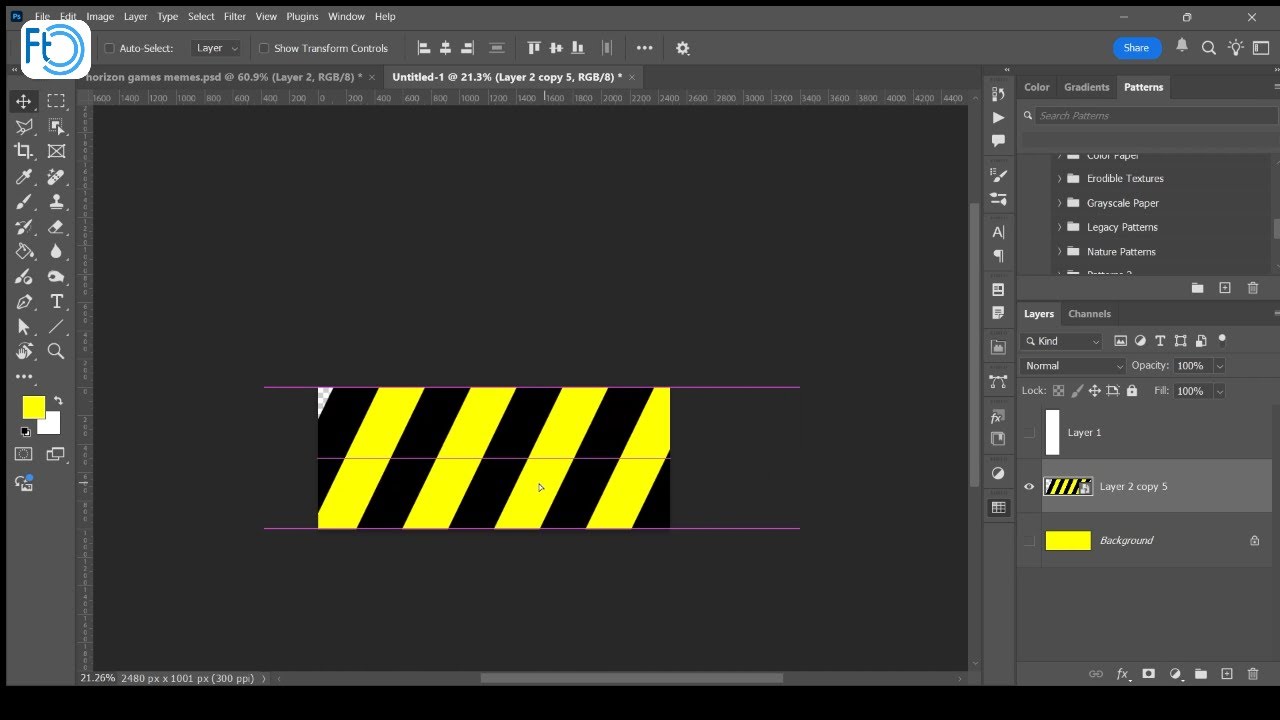Open the Filter menu
The image size is (1280, 720).
[x=235, y=16]
